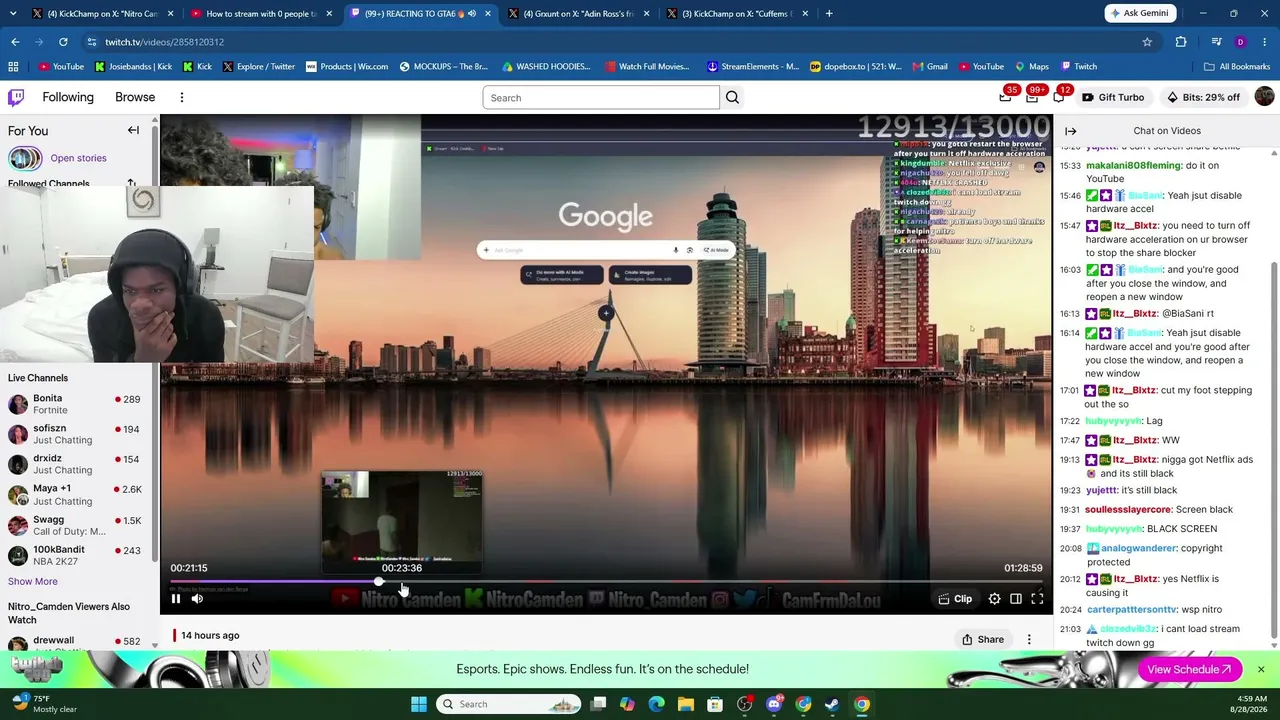Open more options beside the Share button
The image size is (1280, 720).
[x=1029, y=639]
